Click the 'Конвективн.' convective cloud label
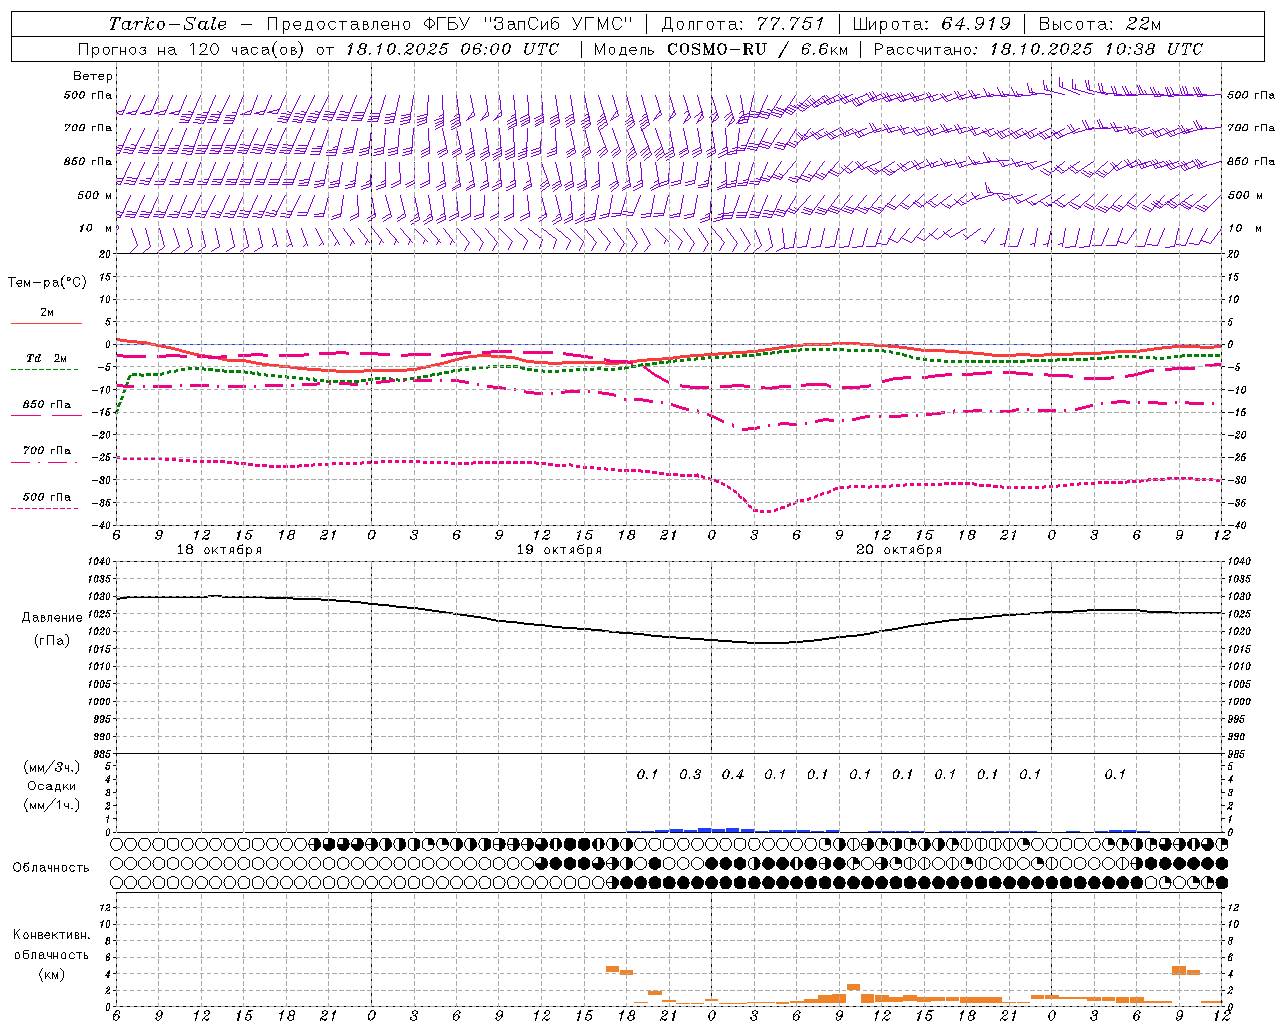The image size is (1280, 1024). [x=51, y=935]
